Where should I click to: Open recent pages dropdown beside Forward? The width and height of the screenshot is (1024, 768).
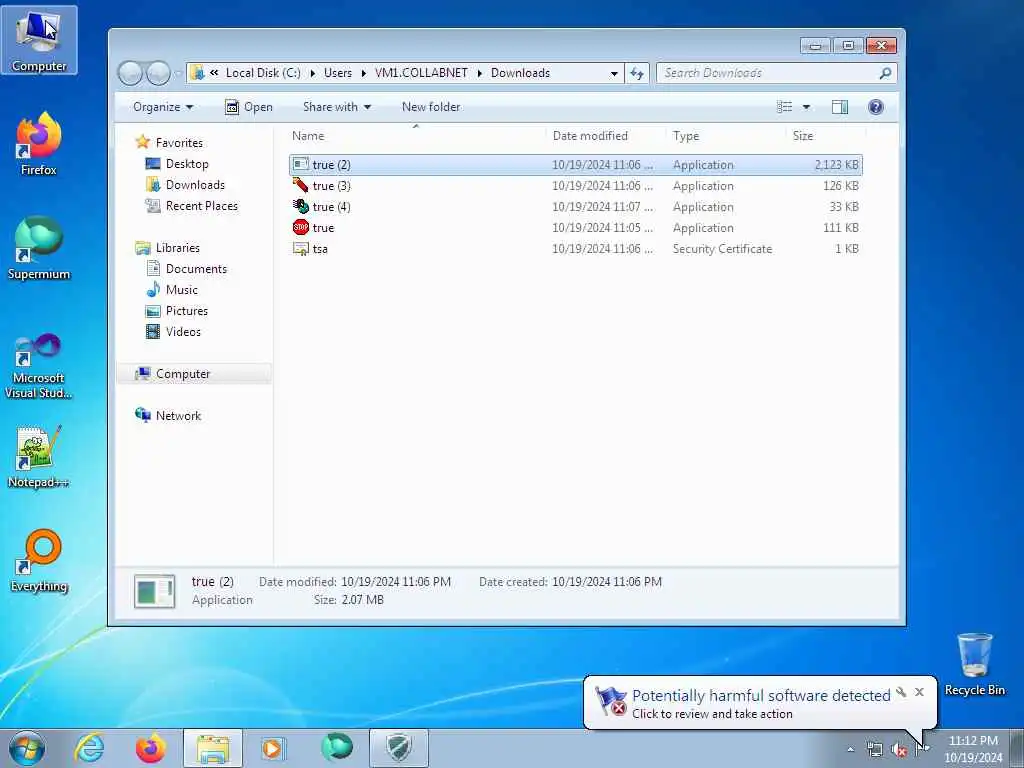click(x=177, y=73)
